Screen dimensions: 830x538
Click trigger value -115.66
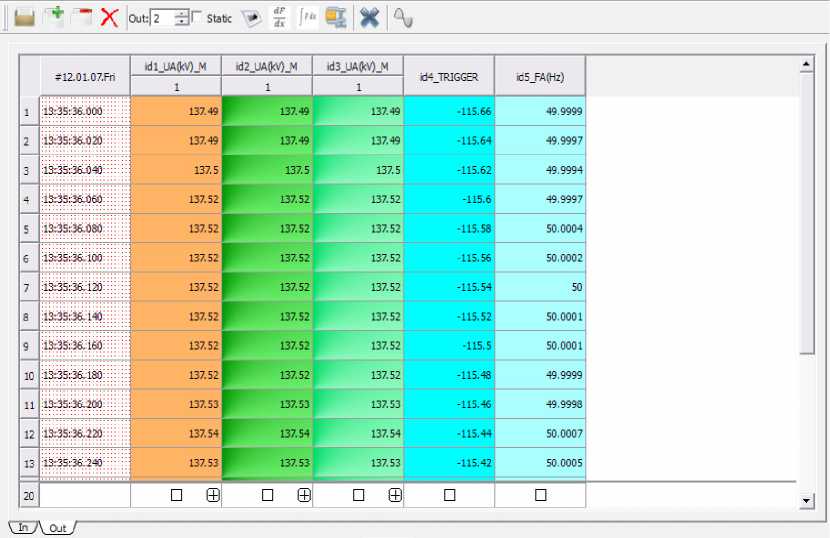449,111
